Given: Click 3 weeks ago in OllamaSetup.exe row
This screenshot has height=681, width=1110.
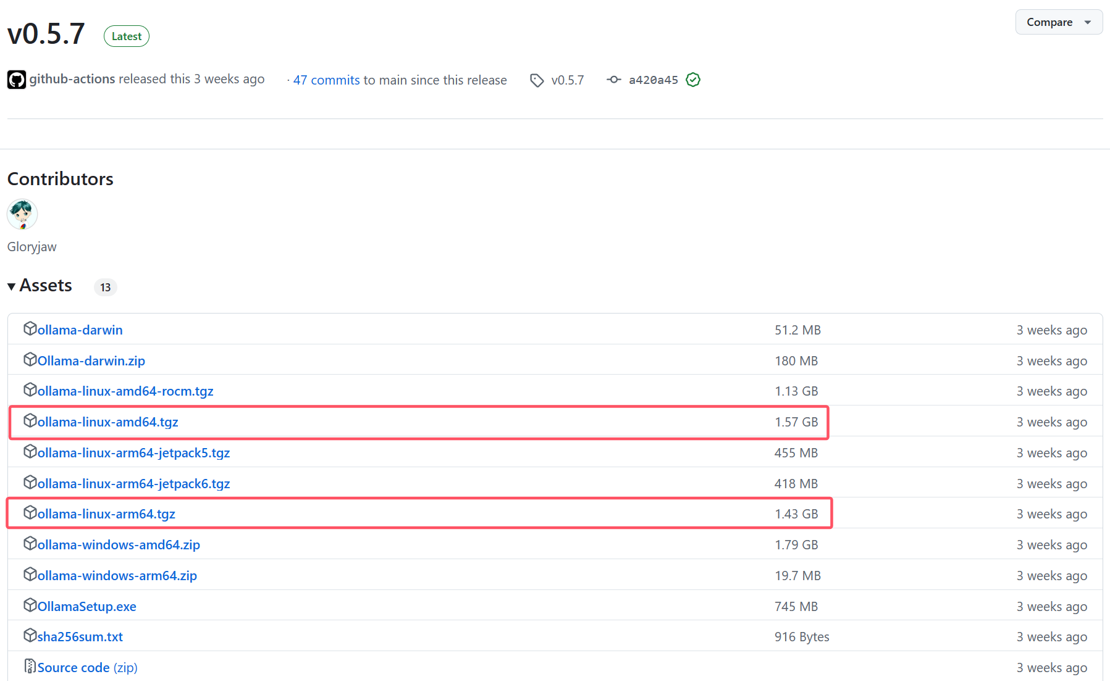Looking at the screenshot, I should pyautogui.click(x=1052, y=607).
